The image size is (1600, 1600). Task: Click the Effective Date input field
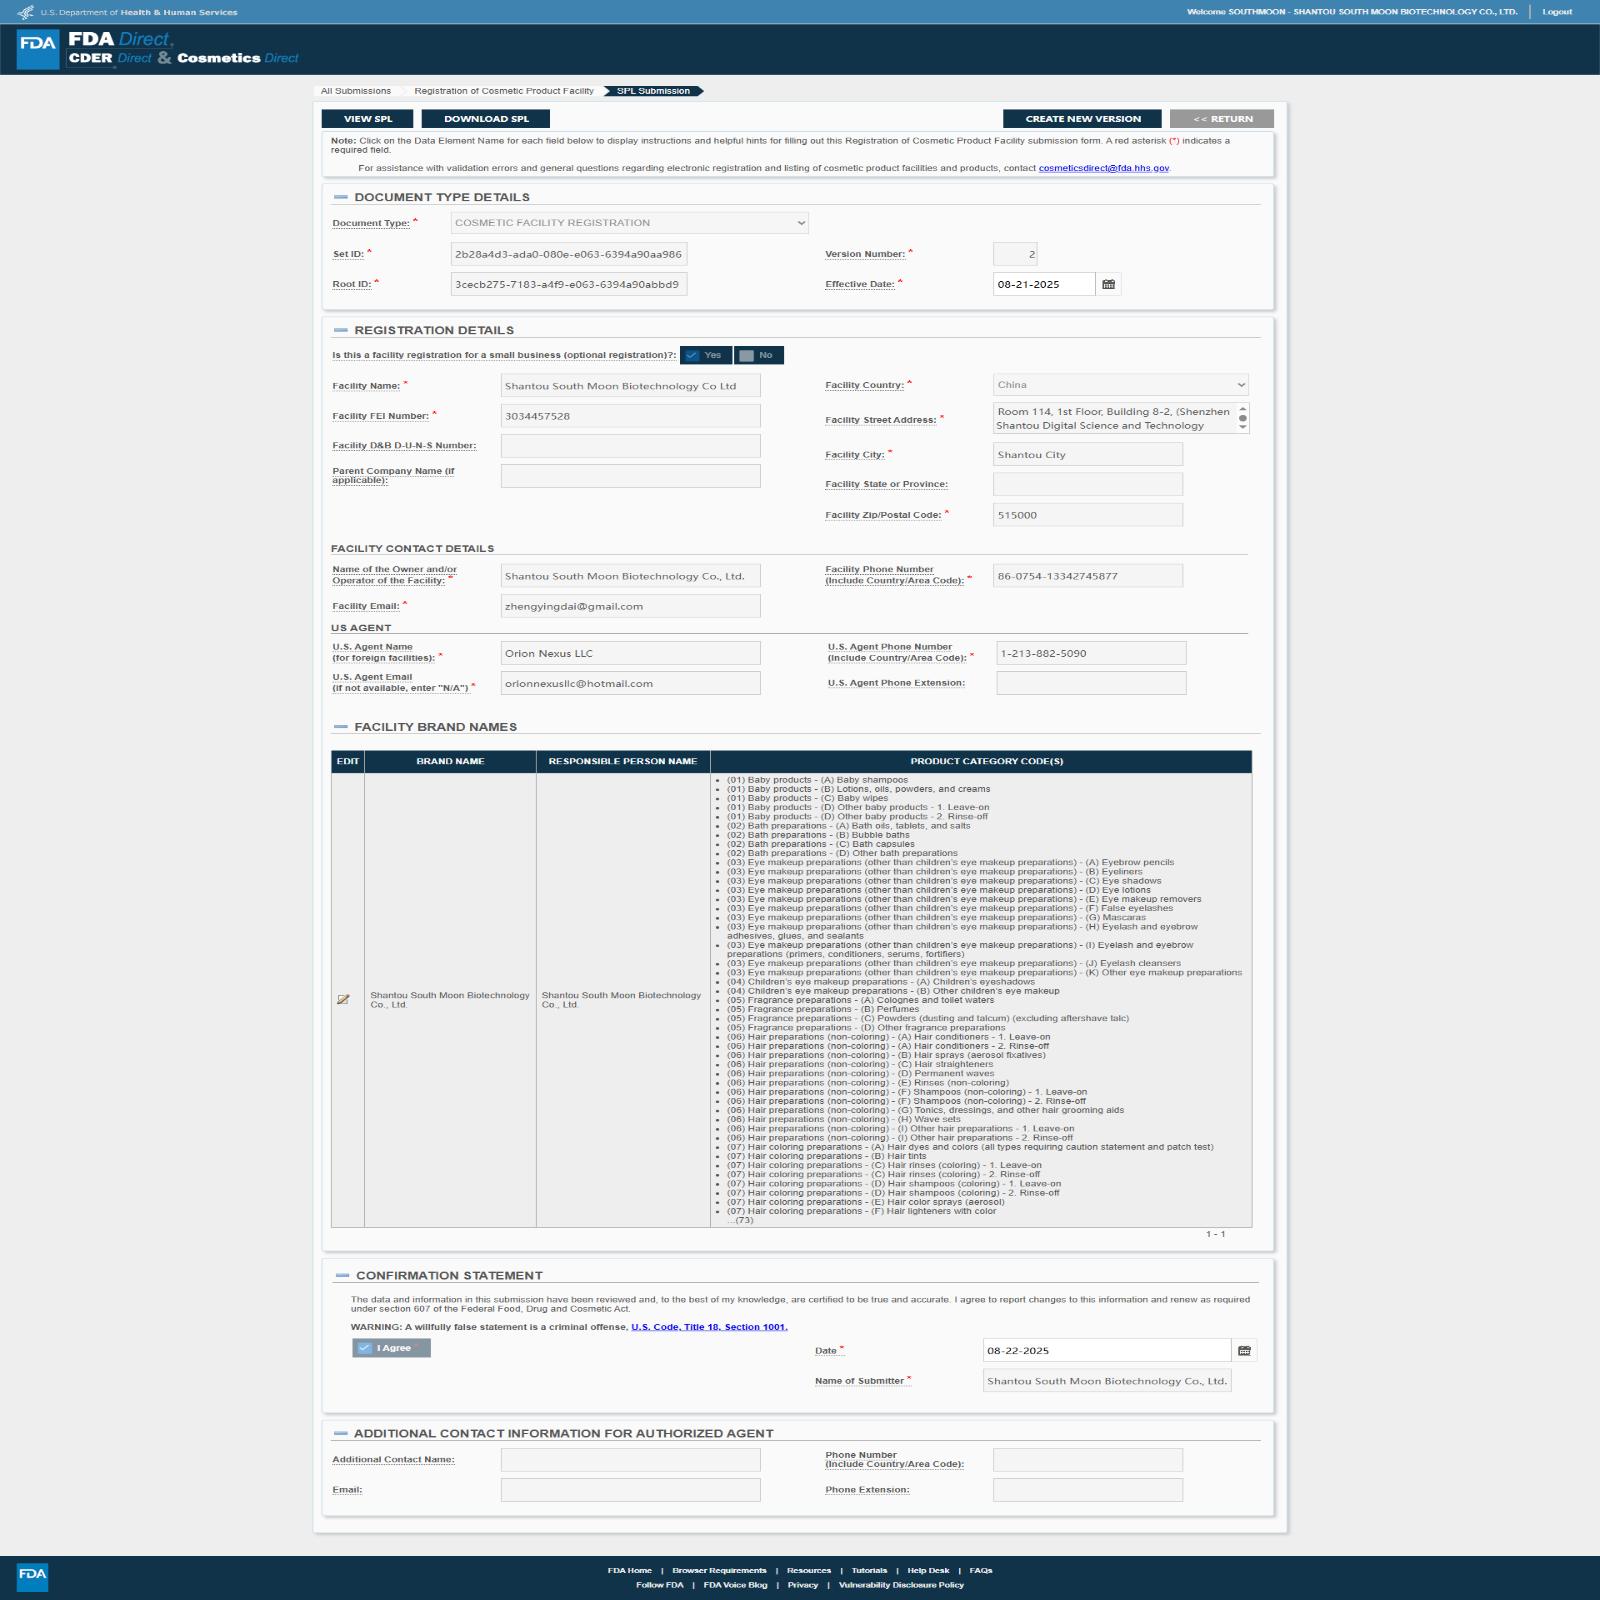[x=1044, y=284]
